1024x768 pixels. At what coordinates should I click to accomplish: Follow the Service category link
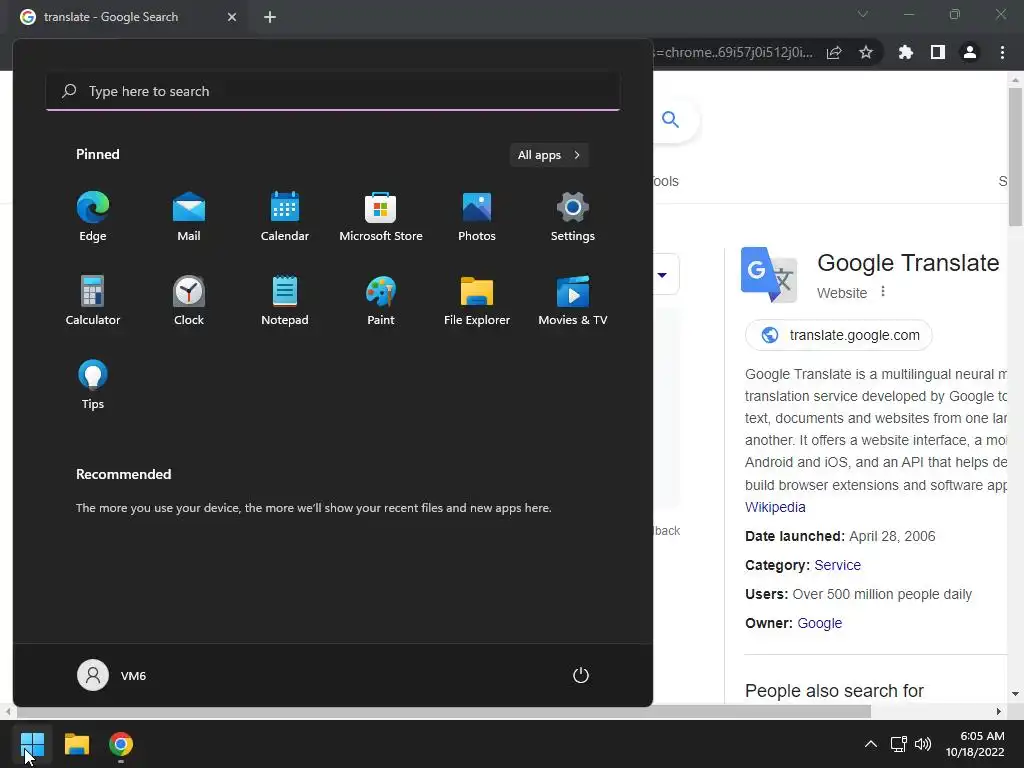point(837,565)
